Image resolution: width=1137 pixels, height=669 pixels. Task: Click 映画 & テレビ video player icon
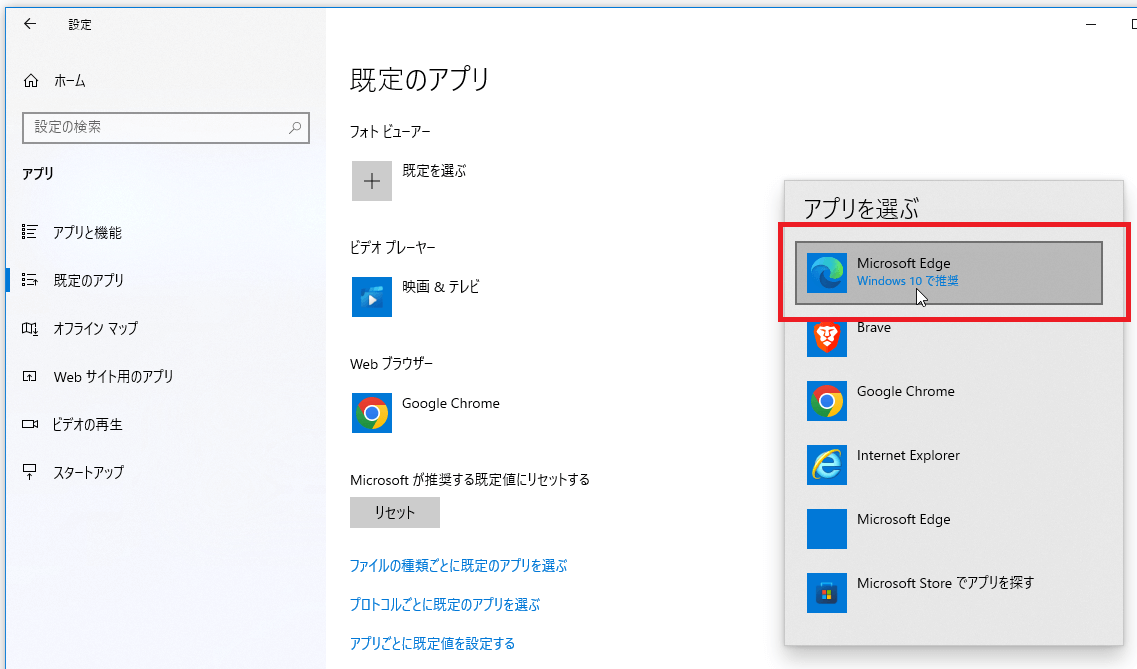tap(372, 297)
